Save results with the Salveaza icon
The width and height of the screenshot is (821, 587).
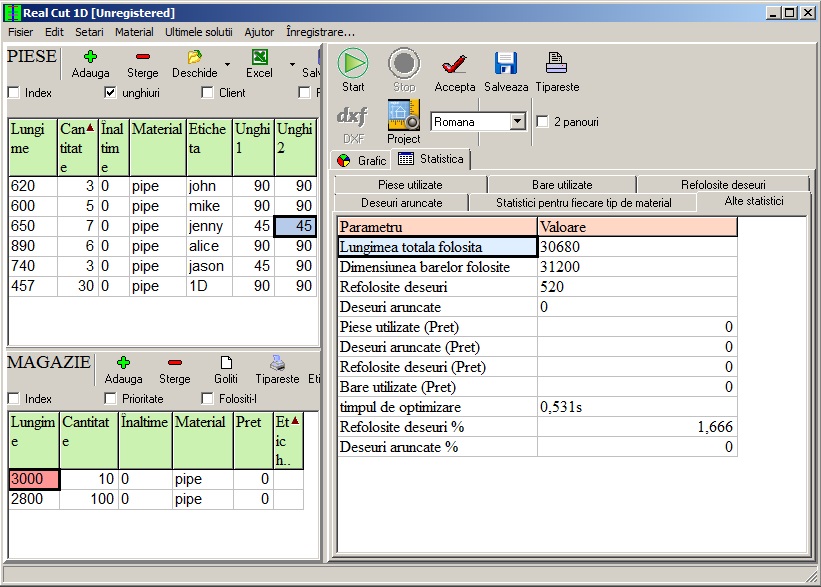[x=506, y=64]
